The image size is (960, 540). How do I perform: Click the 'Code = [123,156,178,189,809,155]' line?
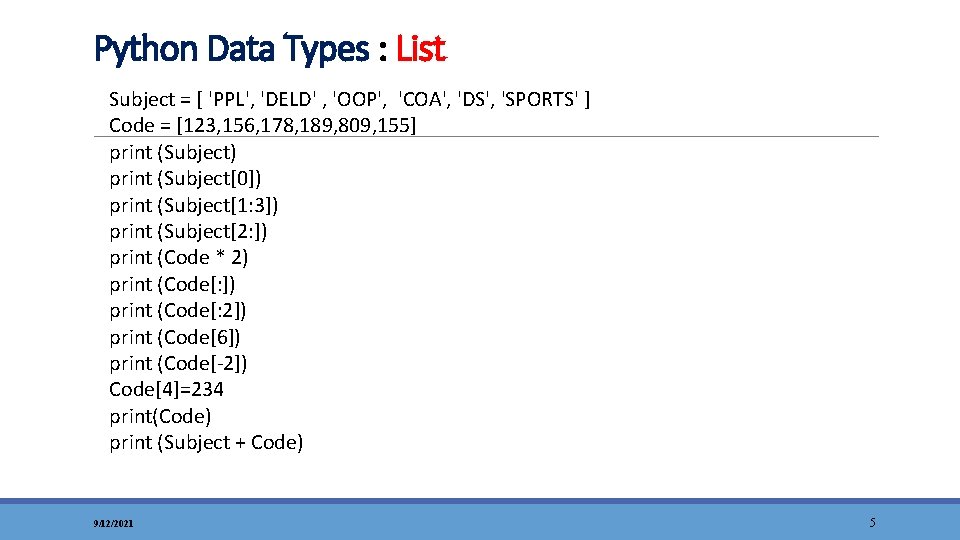262,125
